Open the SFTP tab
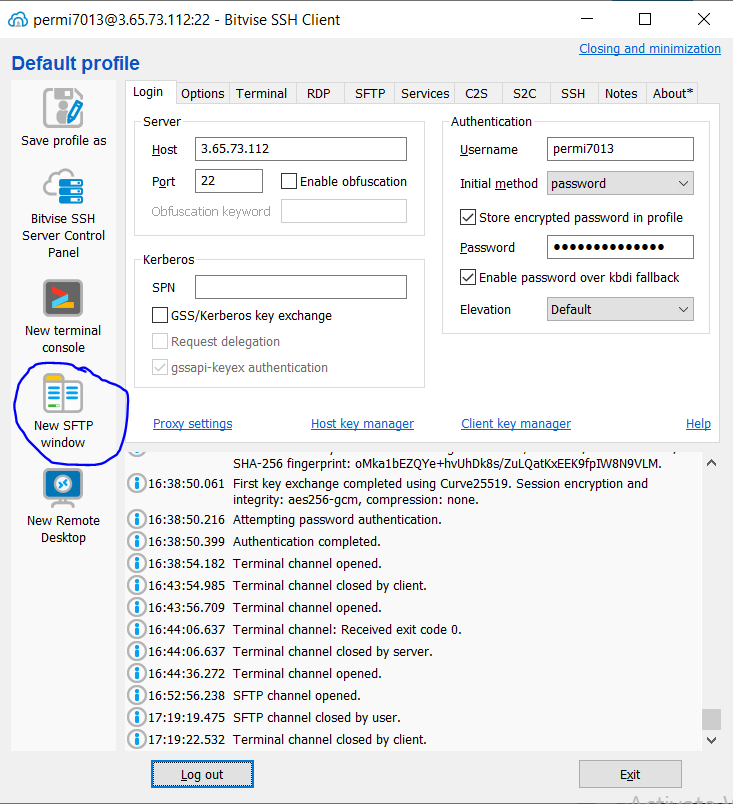This screenshot has height=804, width=733. (x=370, y=93)
